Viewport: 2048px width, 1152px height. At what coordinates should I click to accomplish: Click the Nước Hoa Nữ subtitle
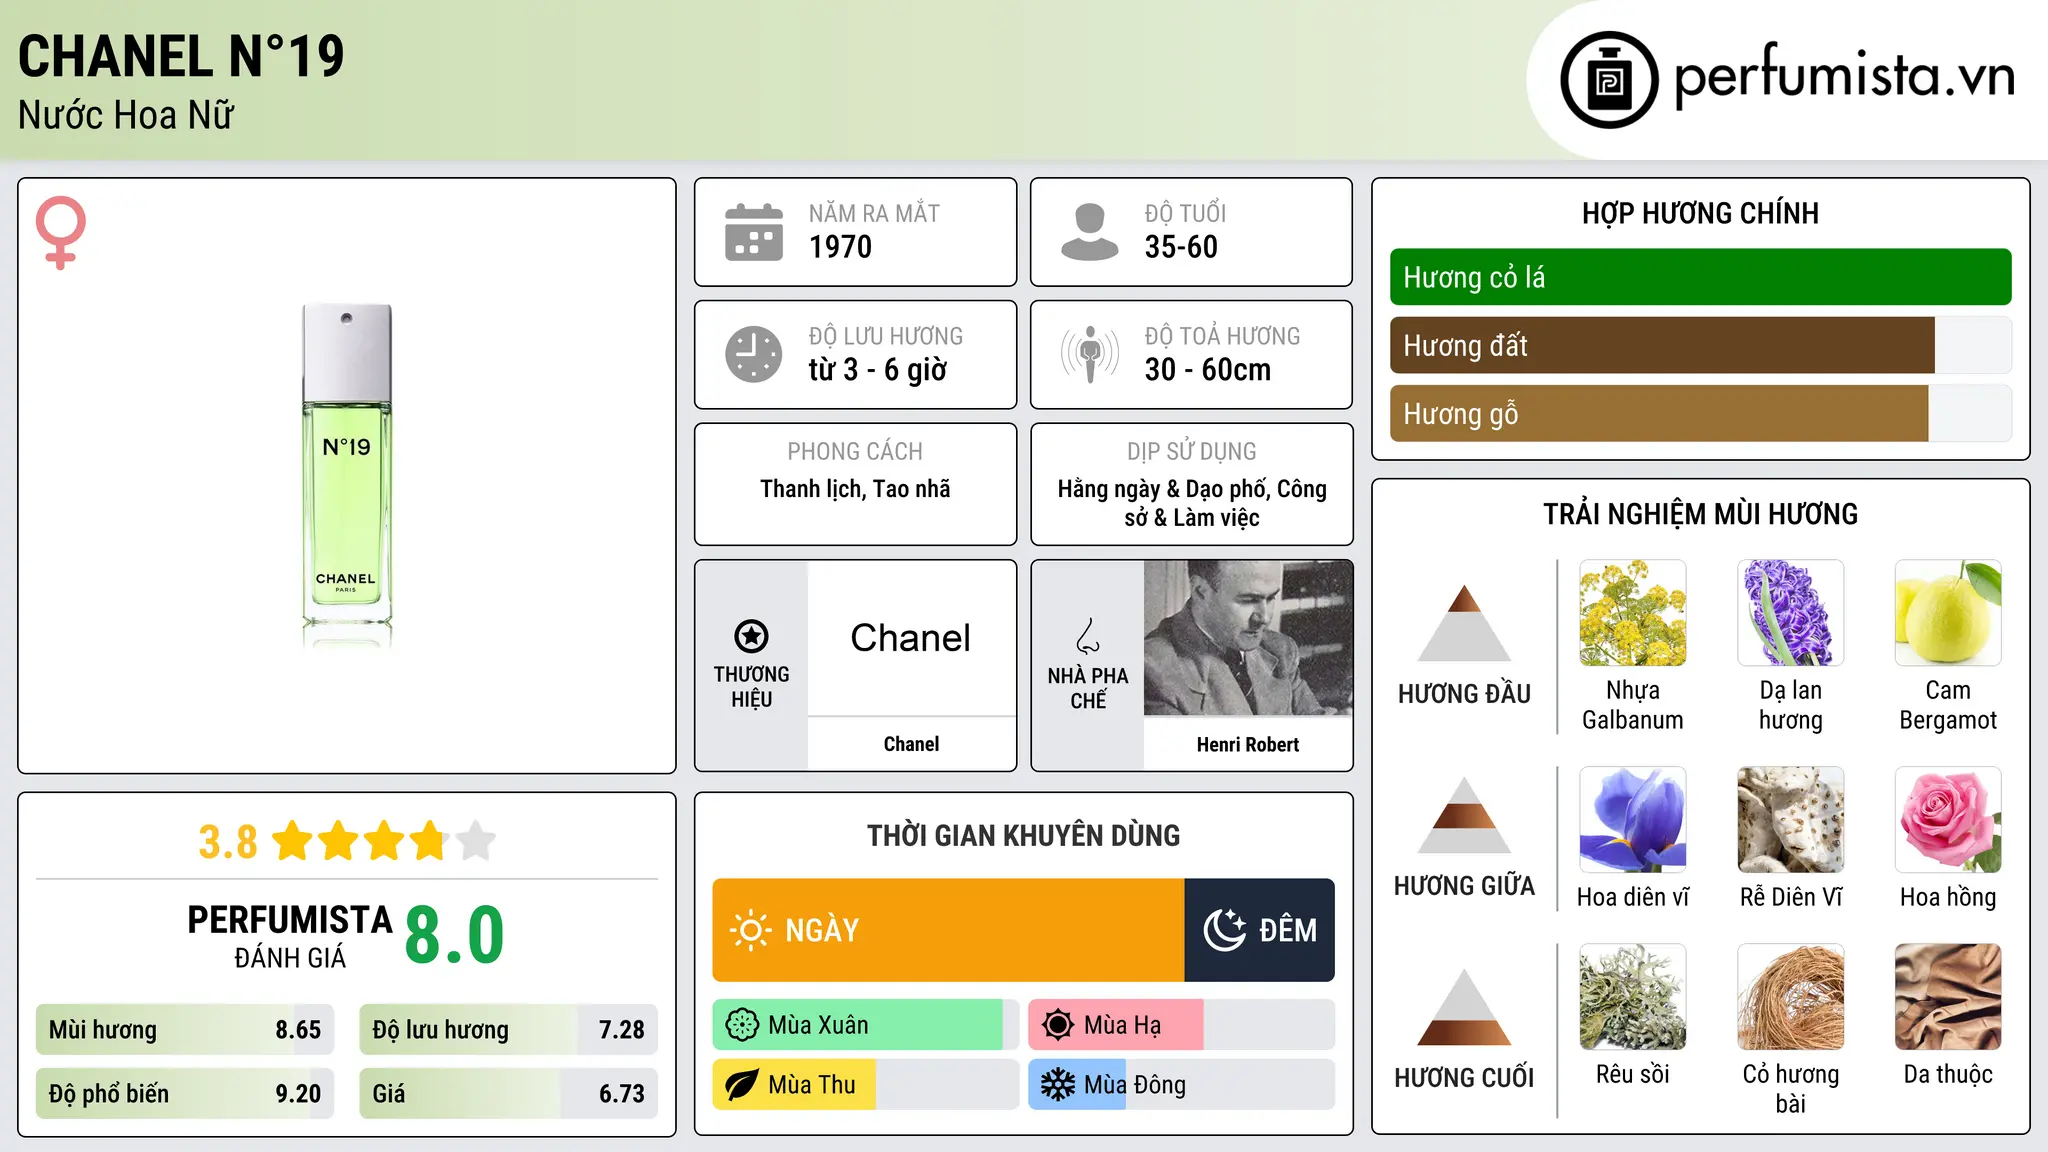click(126, 116)
